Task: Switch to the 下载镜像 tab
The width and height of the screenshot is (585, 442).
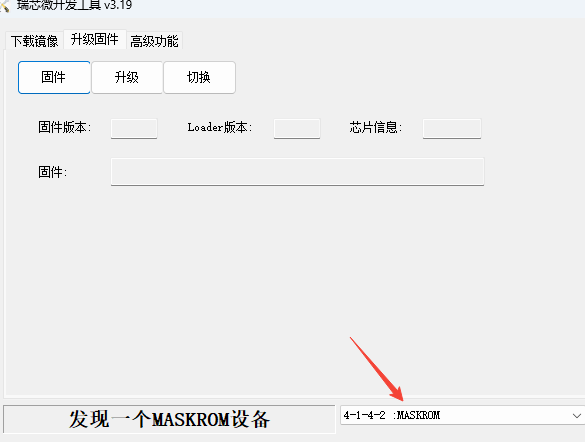Action: click(35, 41)
